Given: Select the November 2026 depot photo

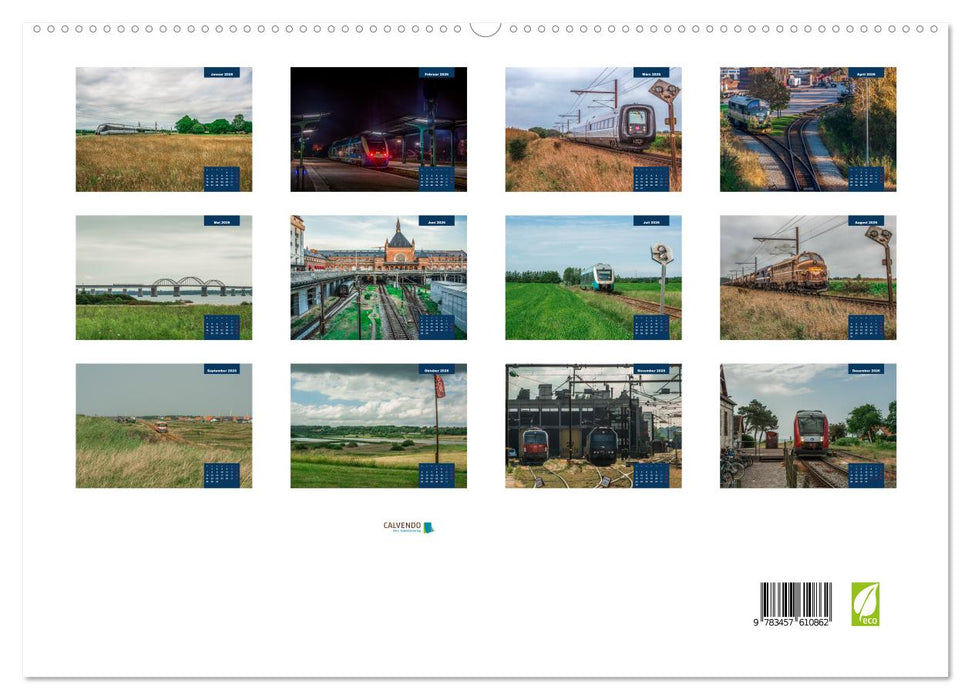Looking at the screenshot, I should pos(593,425).
